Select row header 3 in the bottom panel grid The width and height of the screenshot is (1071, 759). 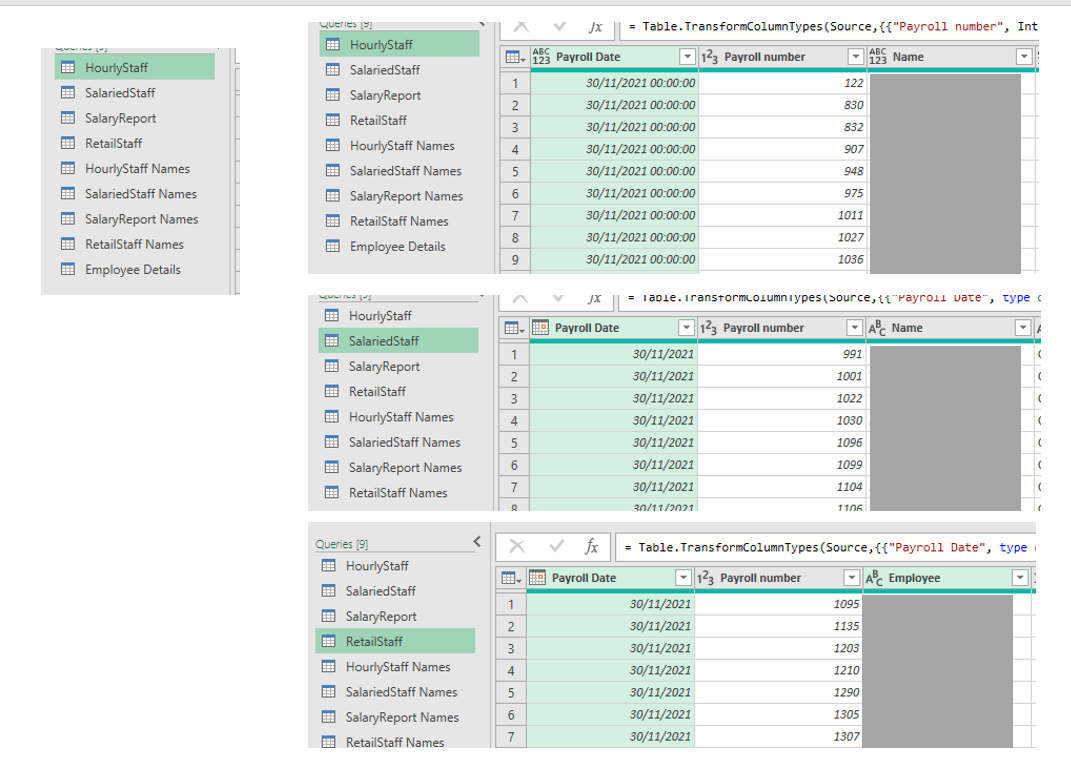[x=511, y=648]
